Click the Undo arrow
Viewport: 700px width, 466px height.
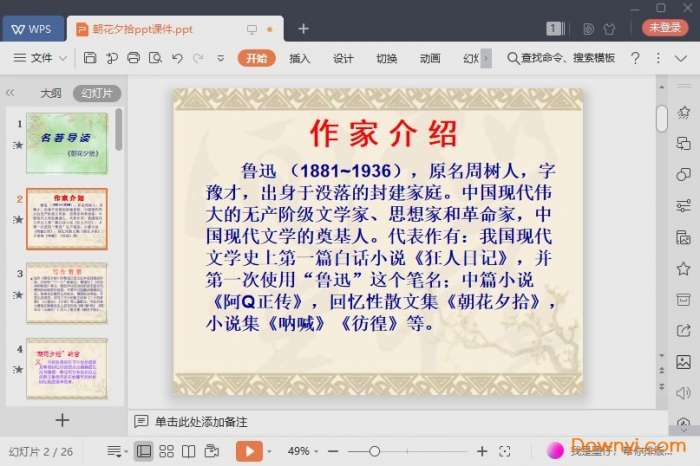(x=177, y=58)
